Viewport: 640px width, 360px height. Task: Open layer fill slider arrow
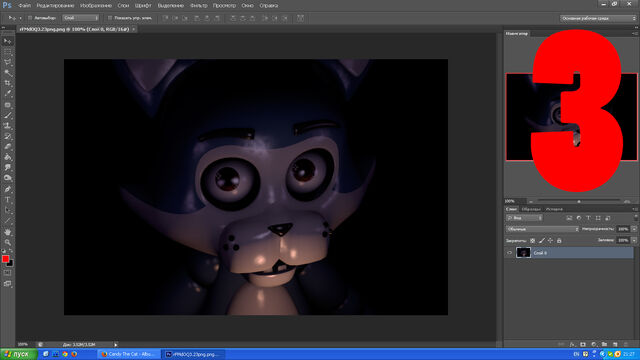pos(634,240)
